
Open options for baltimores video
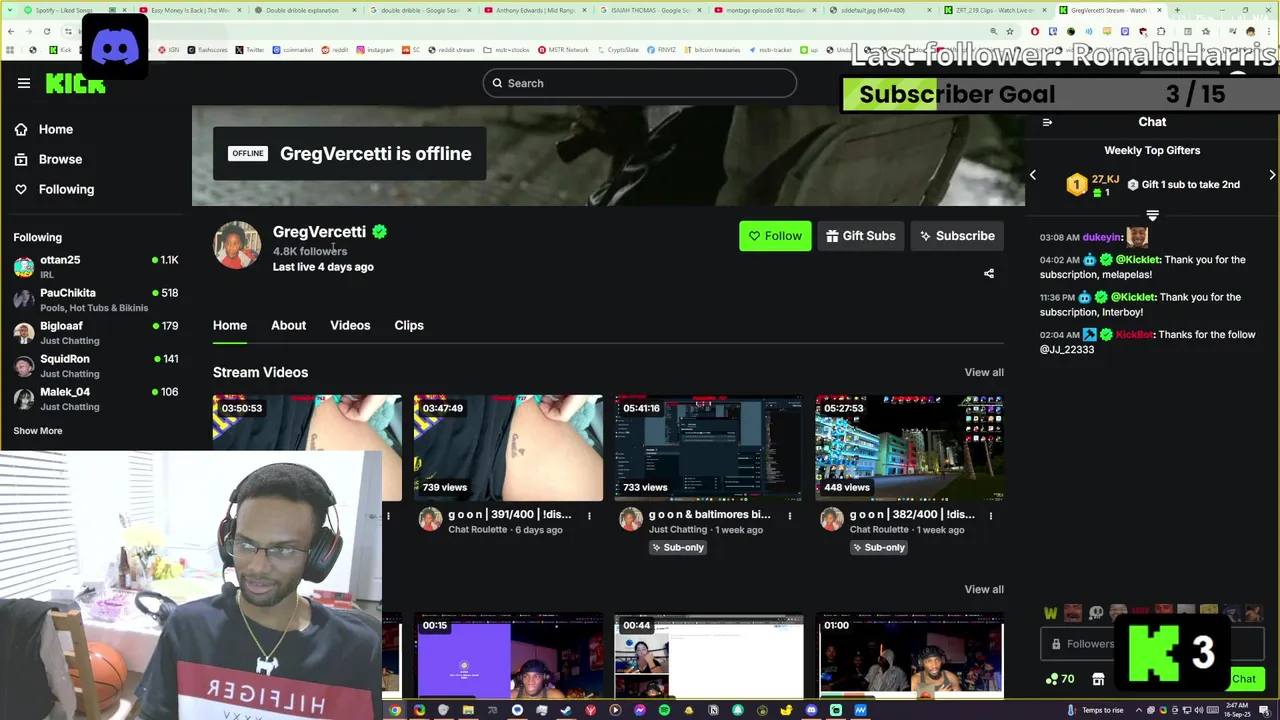coord(790,516)
